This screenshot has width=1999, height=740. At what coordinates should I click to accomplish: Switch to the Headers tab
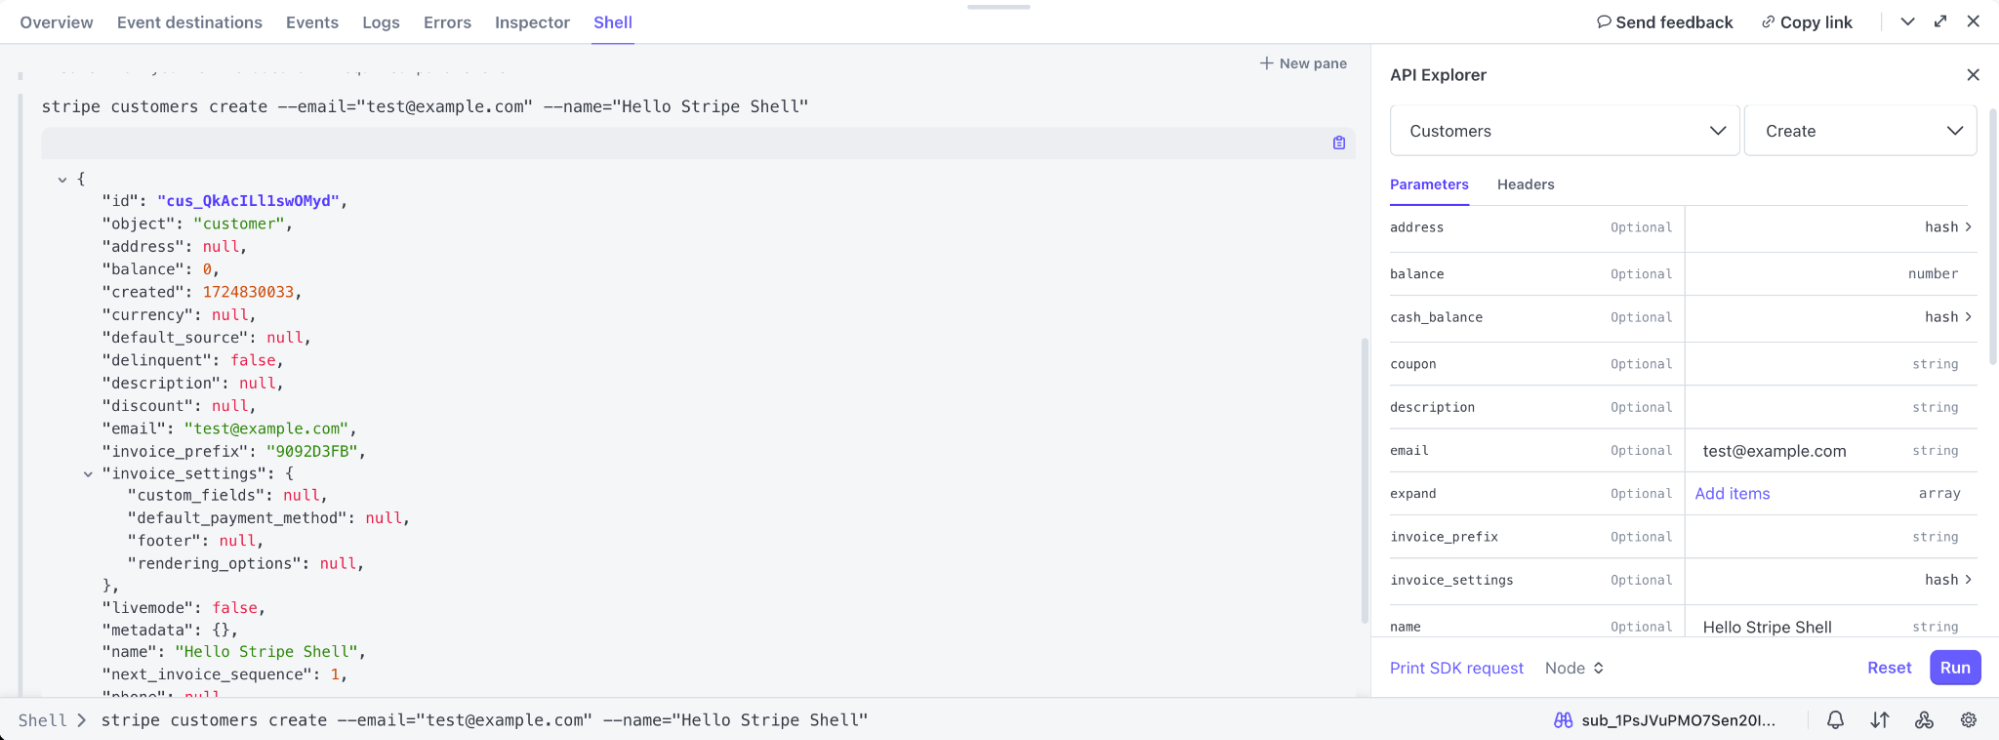[x=1525, y=184]
